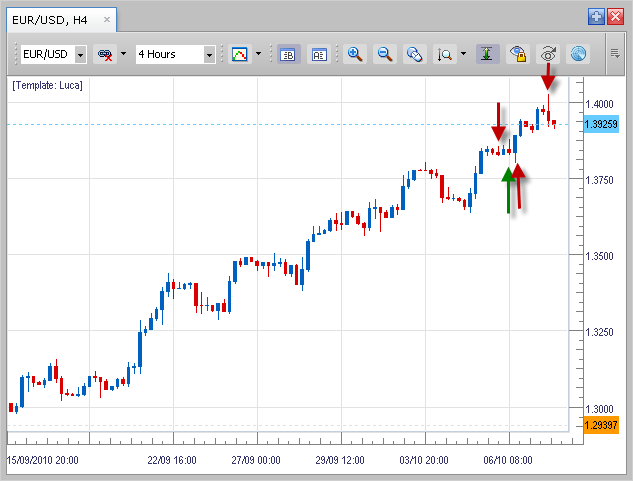Viewport: 633px width, 481px height.
Task: Click the eye with arrow icon
Action: (548, 54)
